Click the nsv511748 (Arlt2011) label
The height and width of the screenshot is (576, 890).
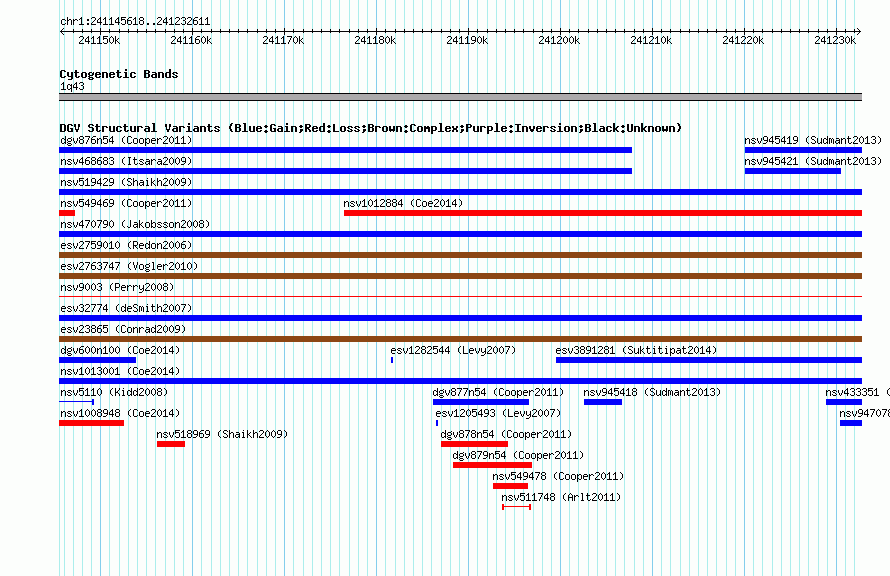561,497
